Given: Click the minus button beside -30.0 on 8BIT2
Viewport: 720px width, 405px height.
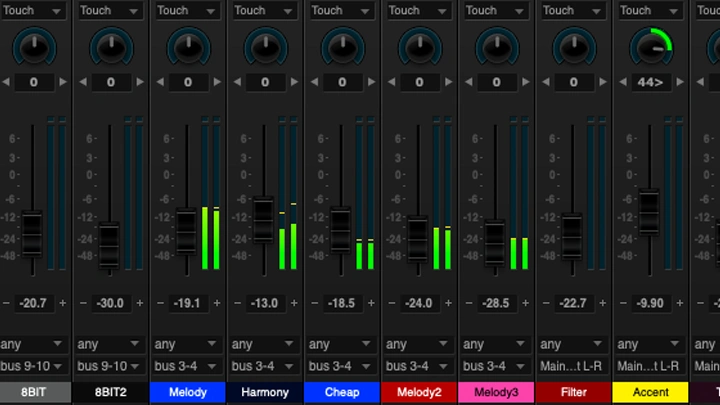Looking at the screenshot, I should [83, 303].
